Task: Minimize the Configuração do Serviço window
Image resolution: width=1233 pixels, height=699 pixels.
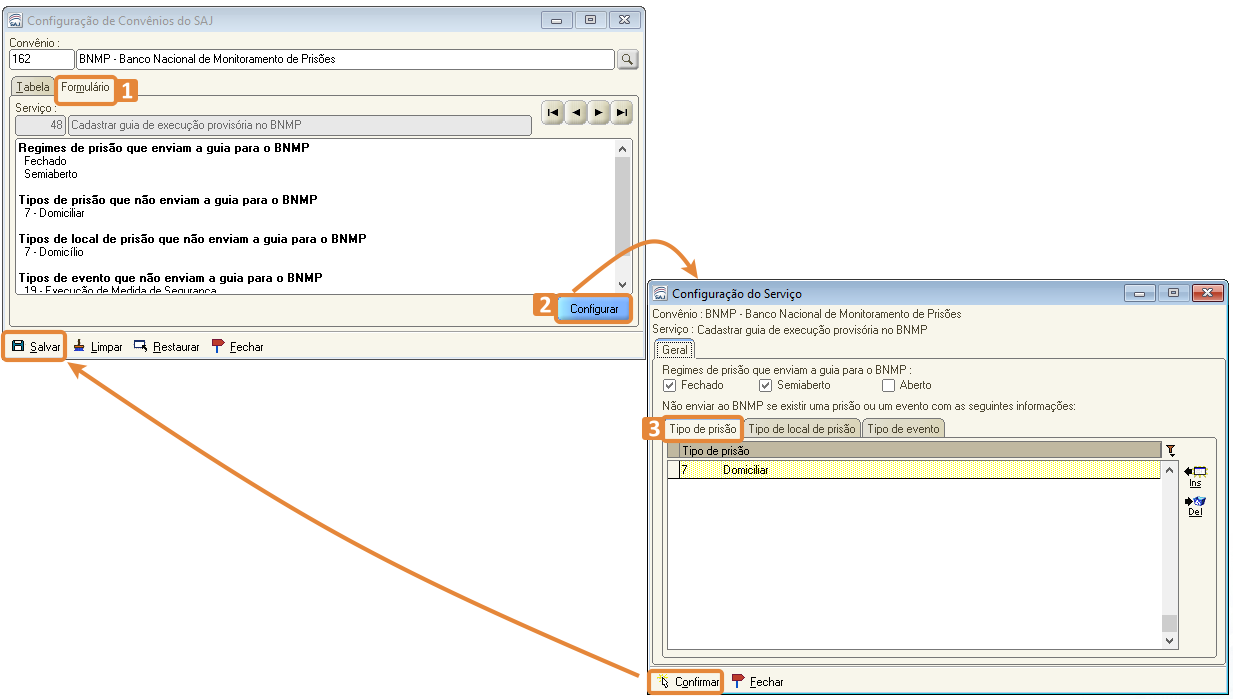Action: click(1139, 294)
